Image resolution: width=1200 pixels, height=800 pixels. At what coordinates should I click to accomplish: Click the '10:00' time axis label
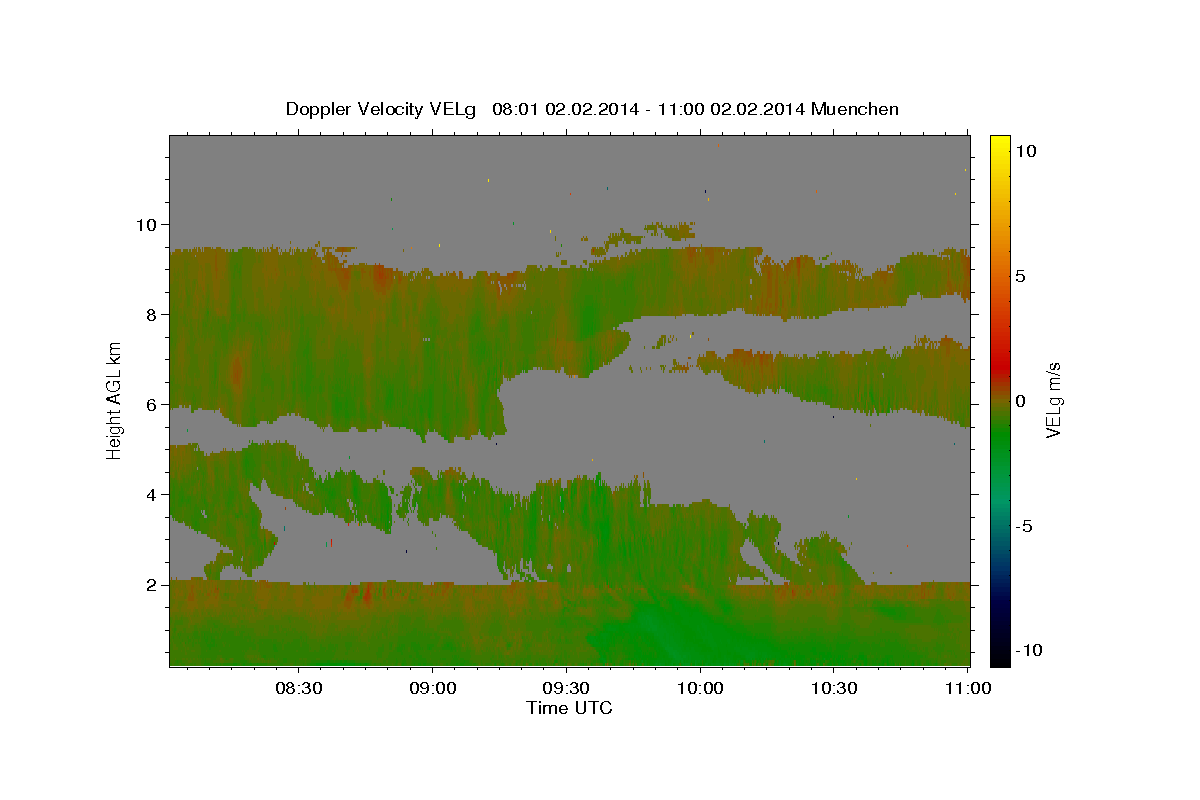coord(700,689)
